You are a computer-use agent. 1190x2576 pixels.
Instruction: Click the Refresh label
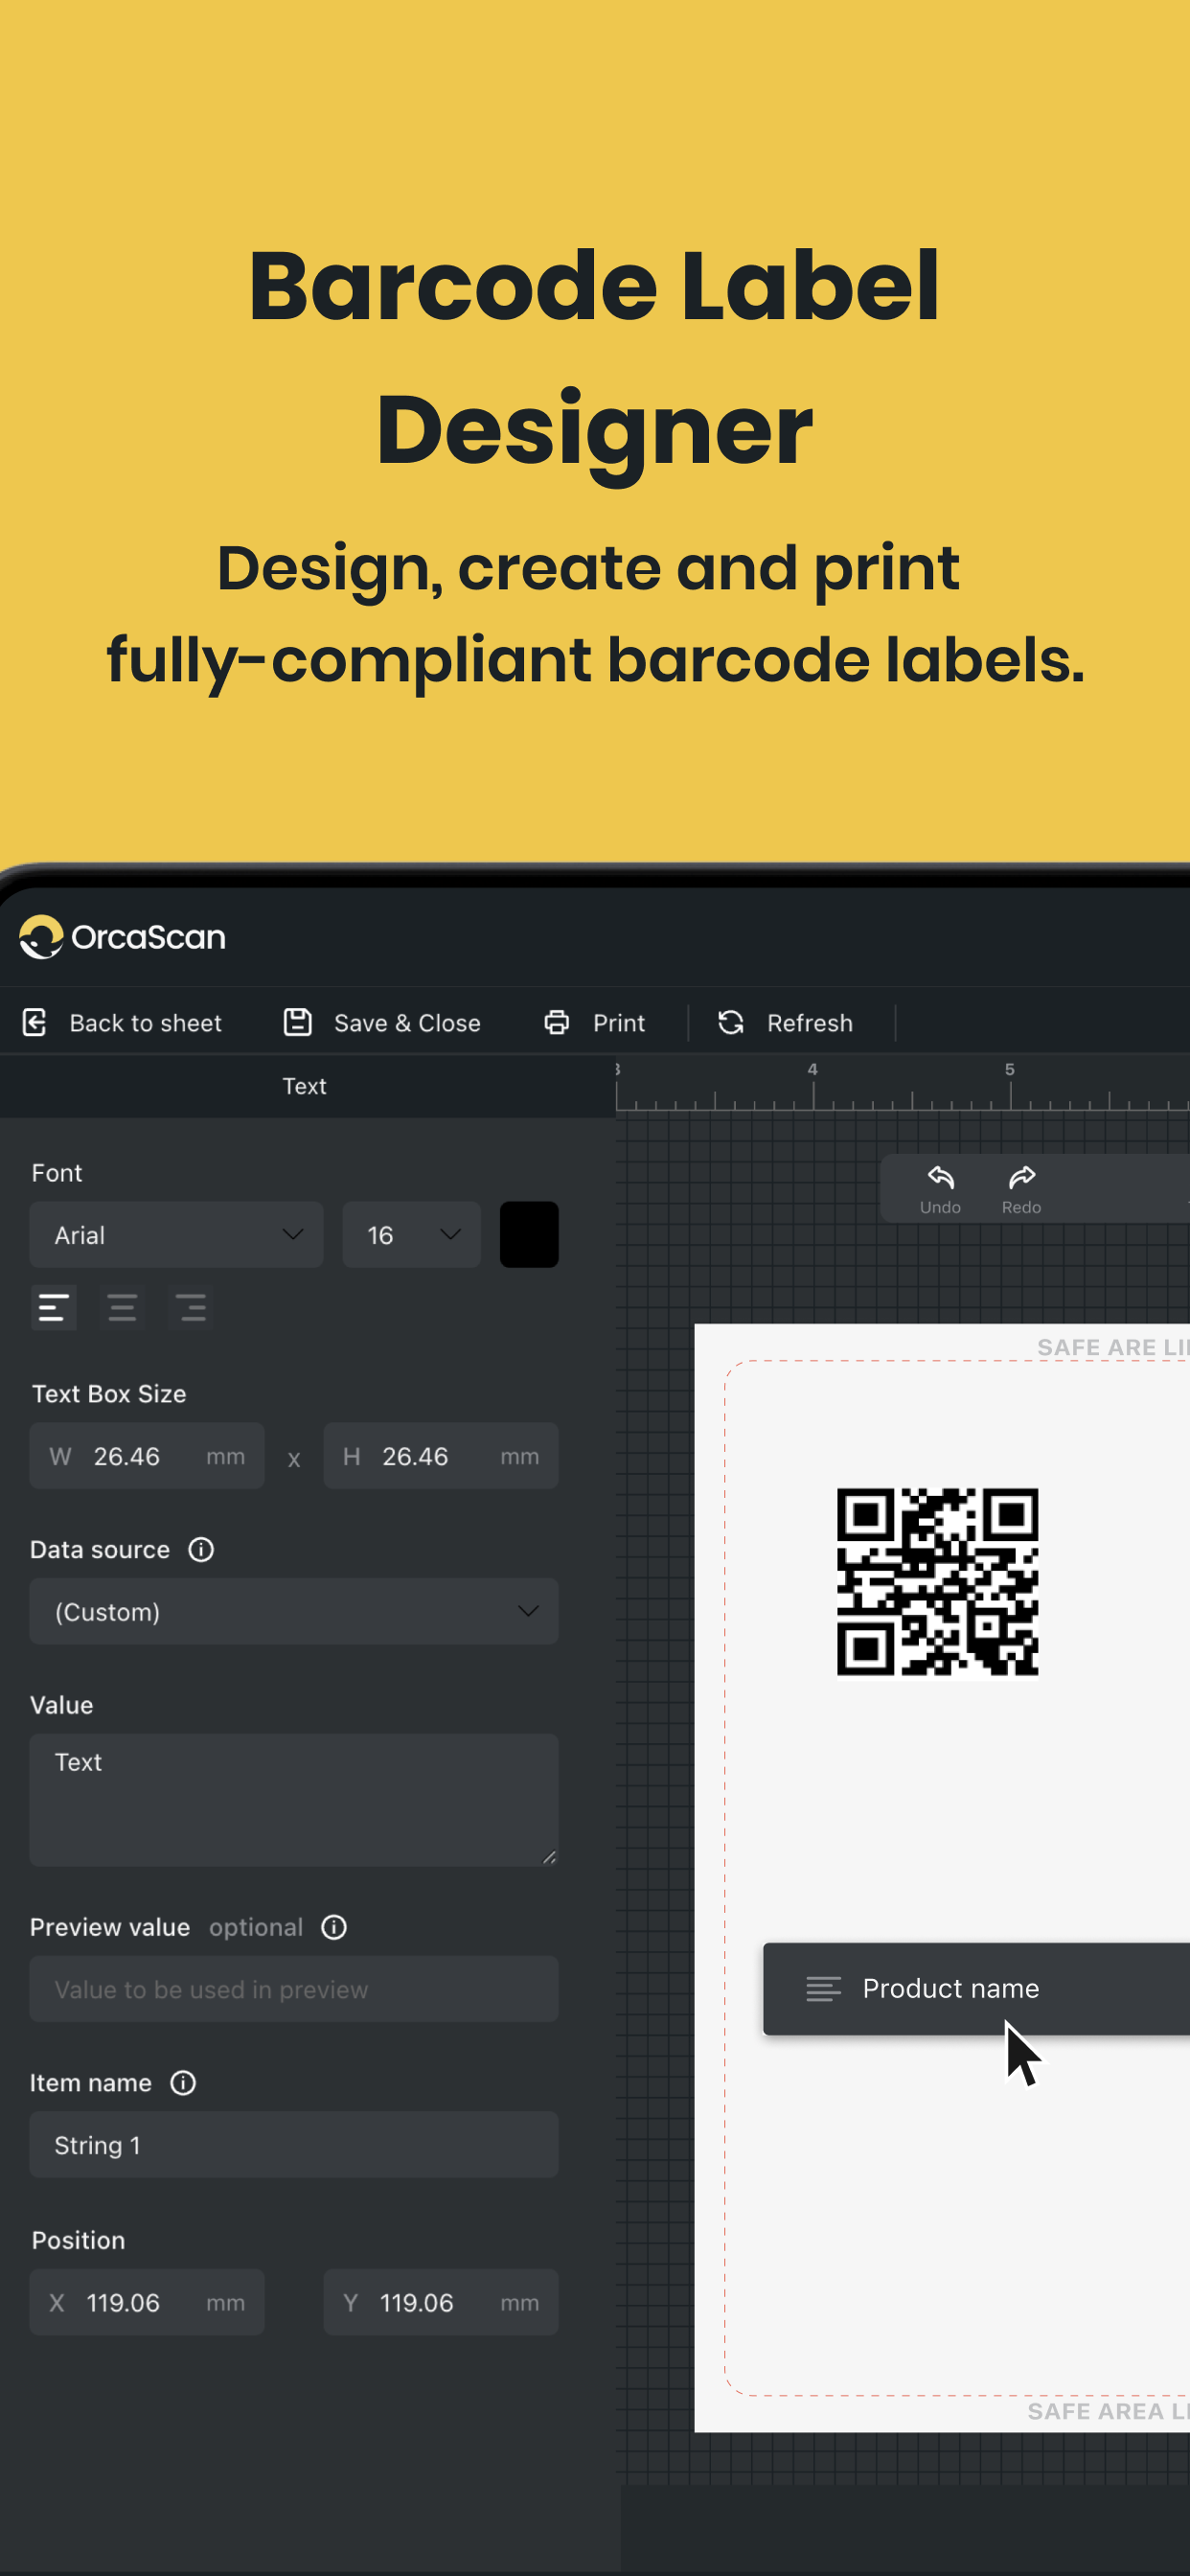tap(810, 1023)
